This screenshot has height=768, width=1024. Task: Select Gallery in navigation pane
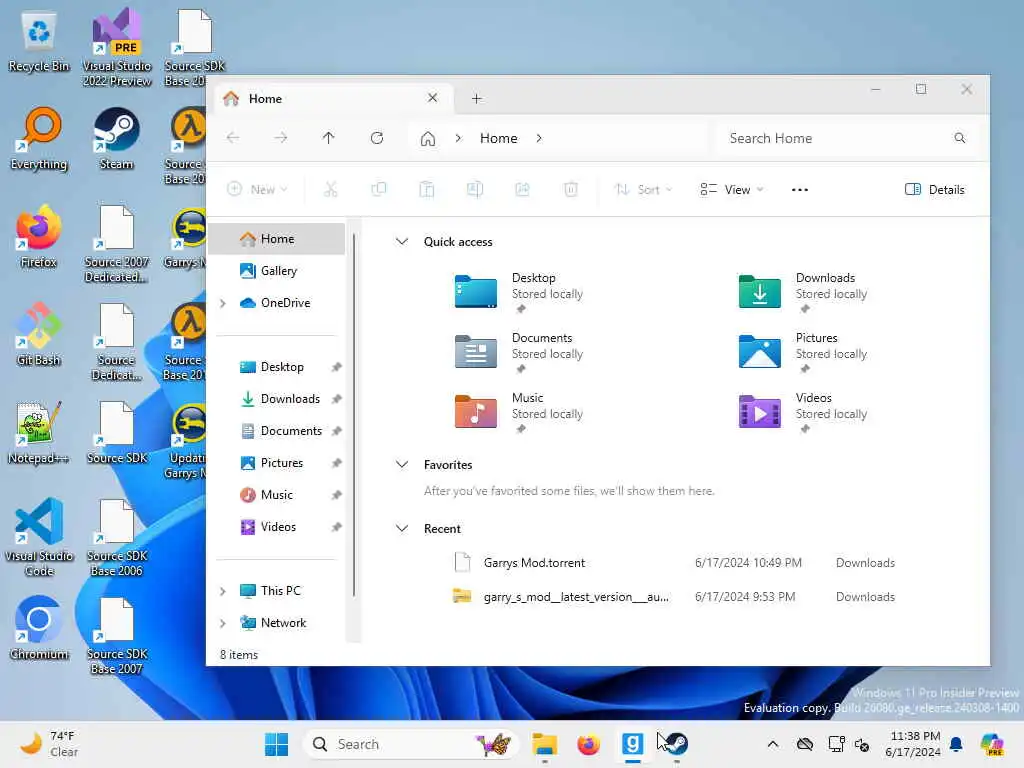click(277, 271)
